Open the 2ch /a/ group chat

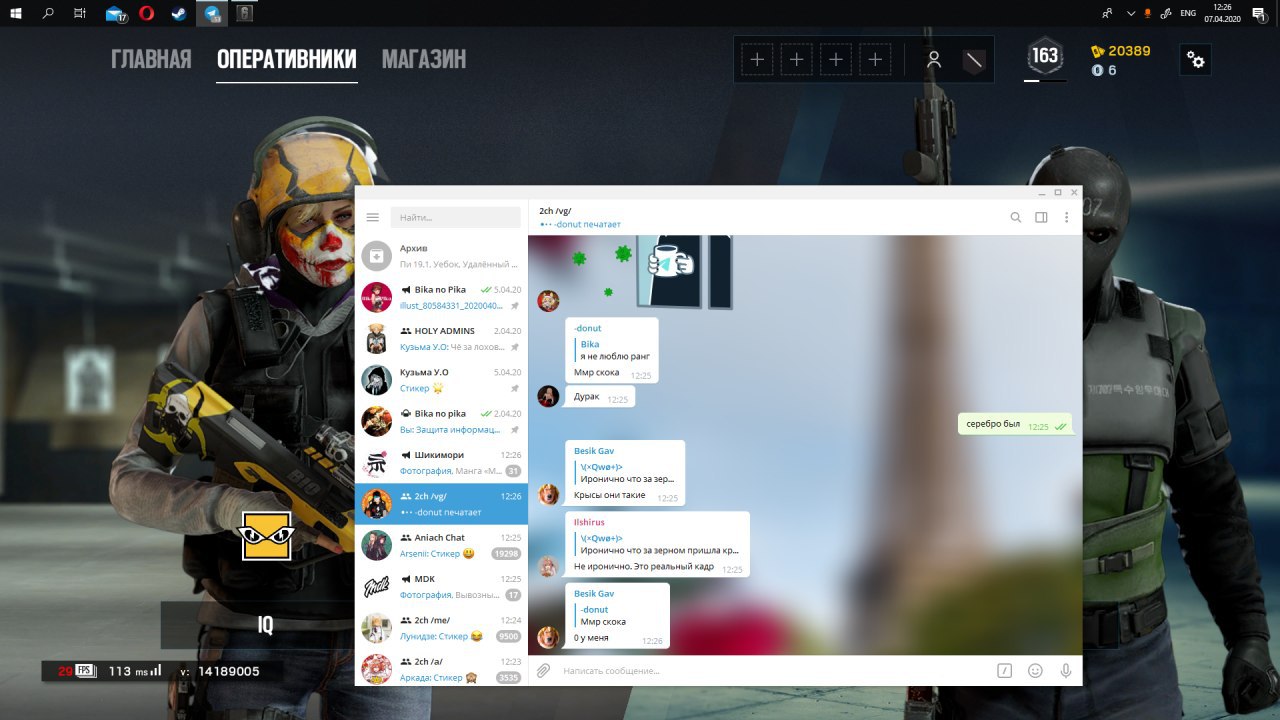(441, 668)
